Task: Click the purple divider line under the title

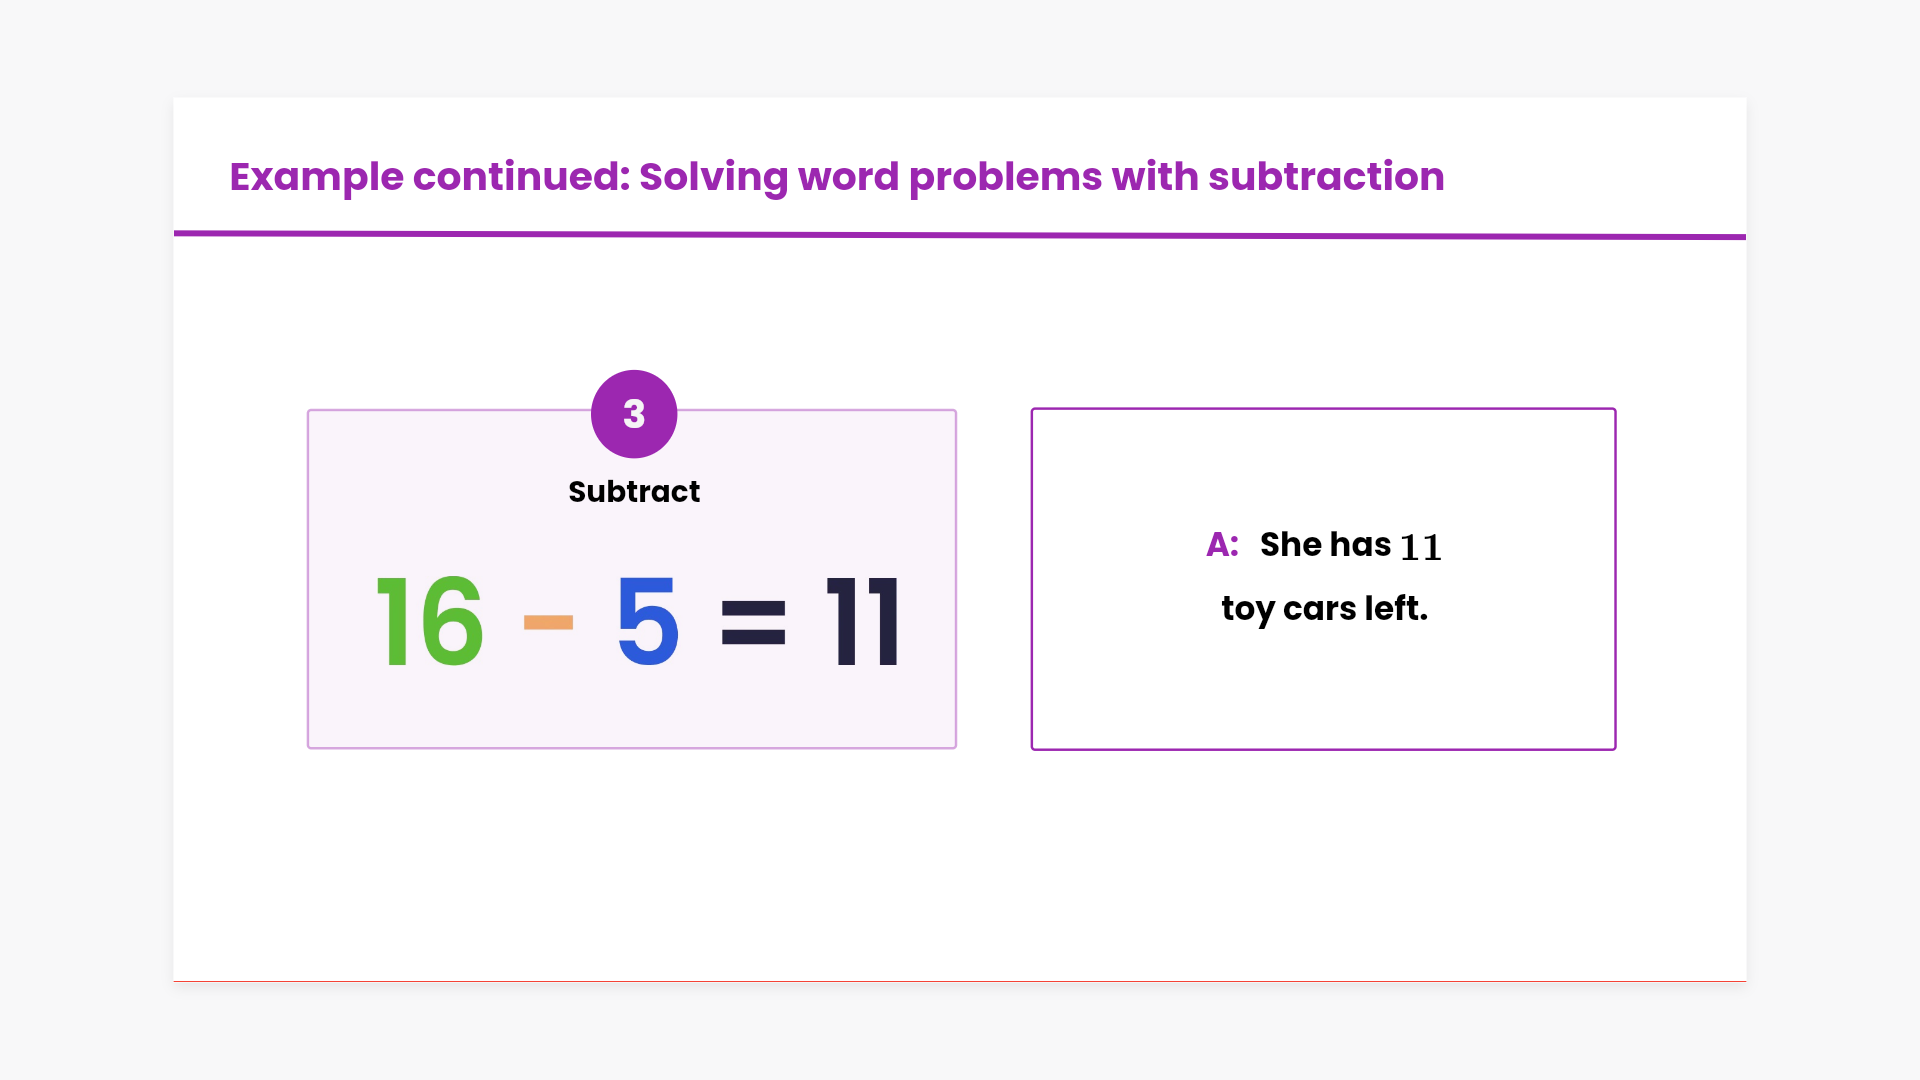Action: (x=960, y=235)
